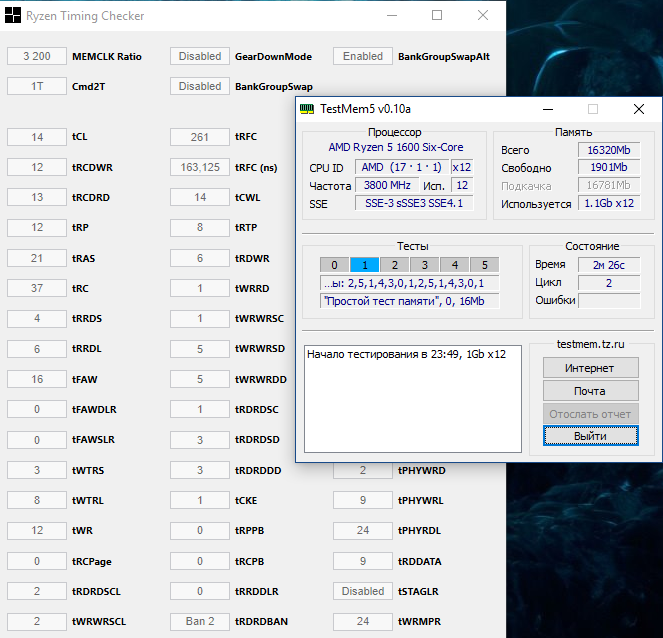Screen dimensions: 663x638
Task: Click the AMD Ryzen 5 1600 Six-Core text
Action: pos(396,147)
